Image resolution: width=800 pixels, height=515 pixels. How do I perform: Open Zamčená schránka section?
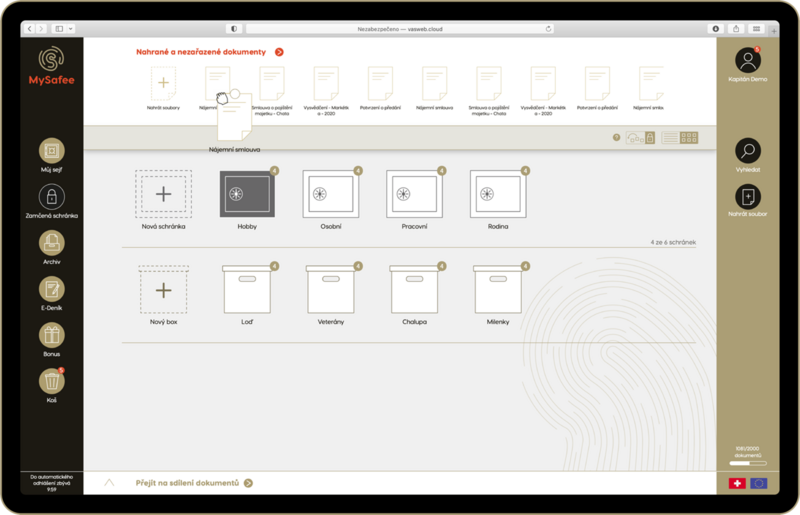click(52, 197)
